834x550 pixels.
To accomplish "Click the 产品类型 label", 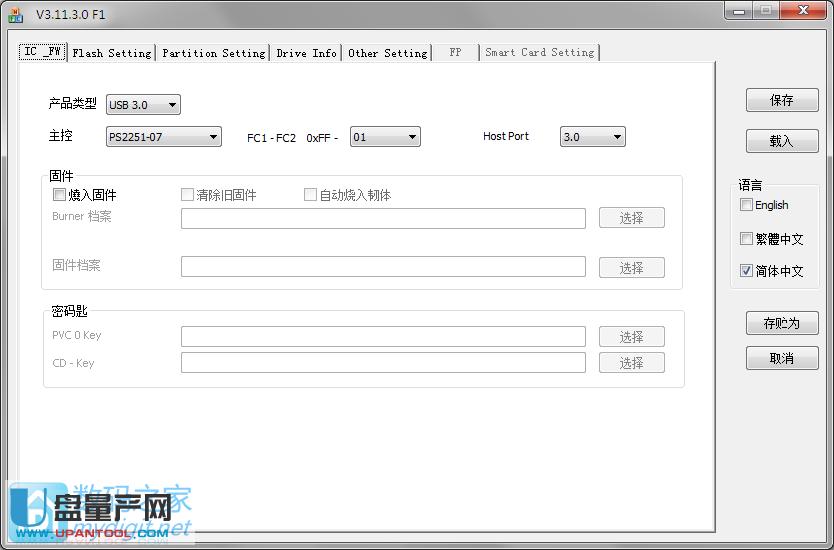I will click(x=72, y=103).
